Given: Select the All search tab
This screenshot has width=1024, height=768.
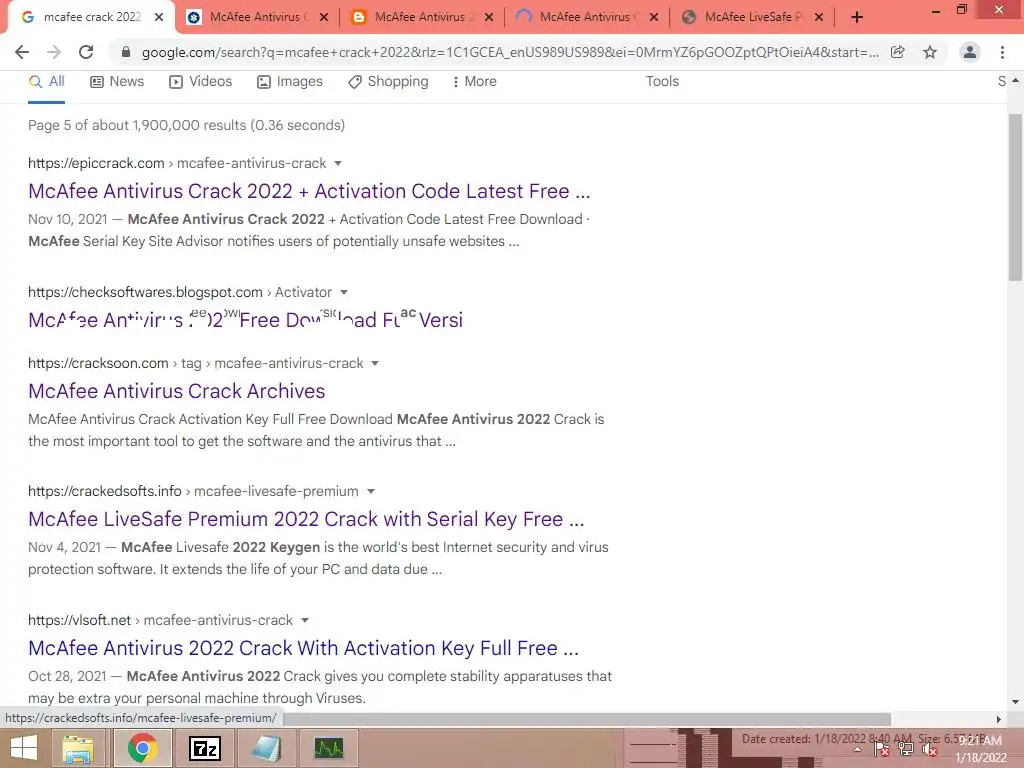Looking at the screenshot, I should [x=46, y=82].
